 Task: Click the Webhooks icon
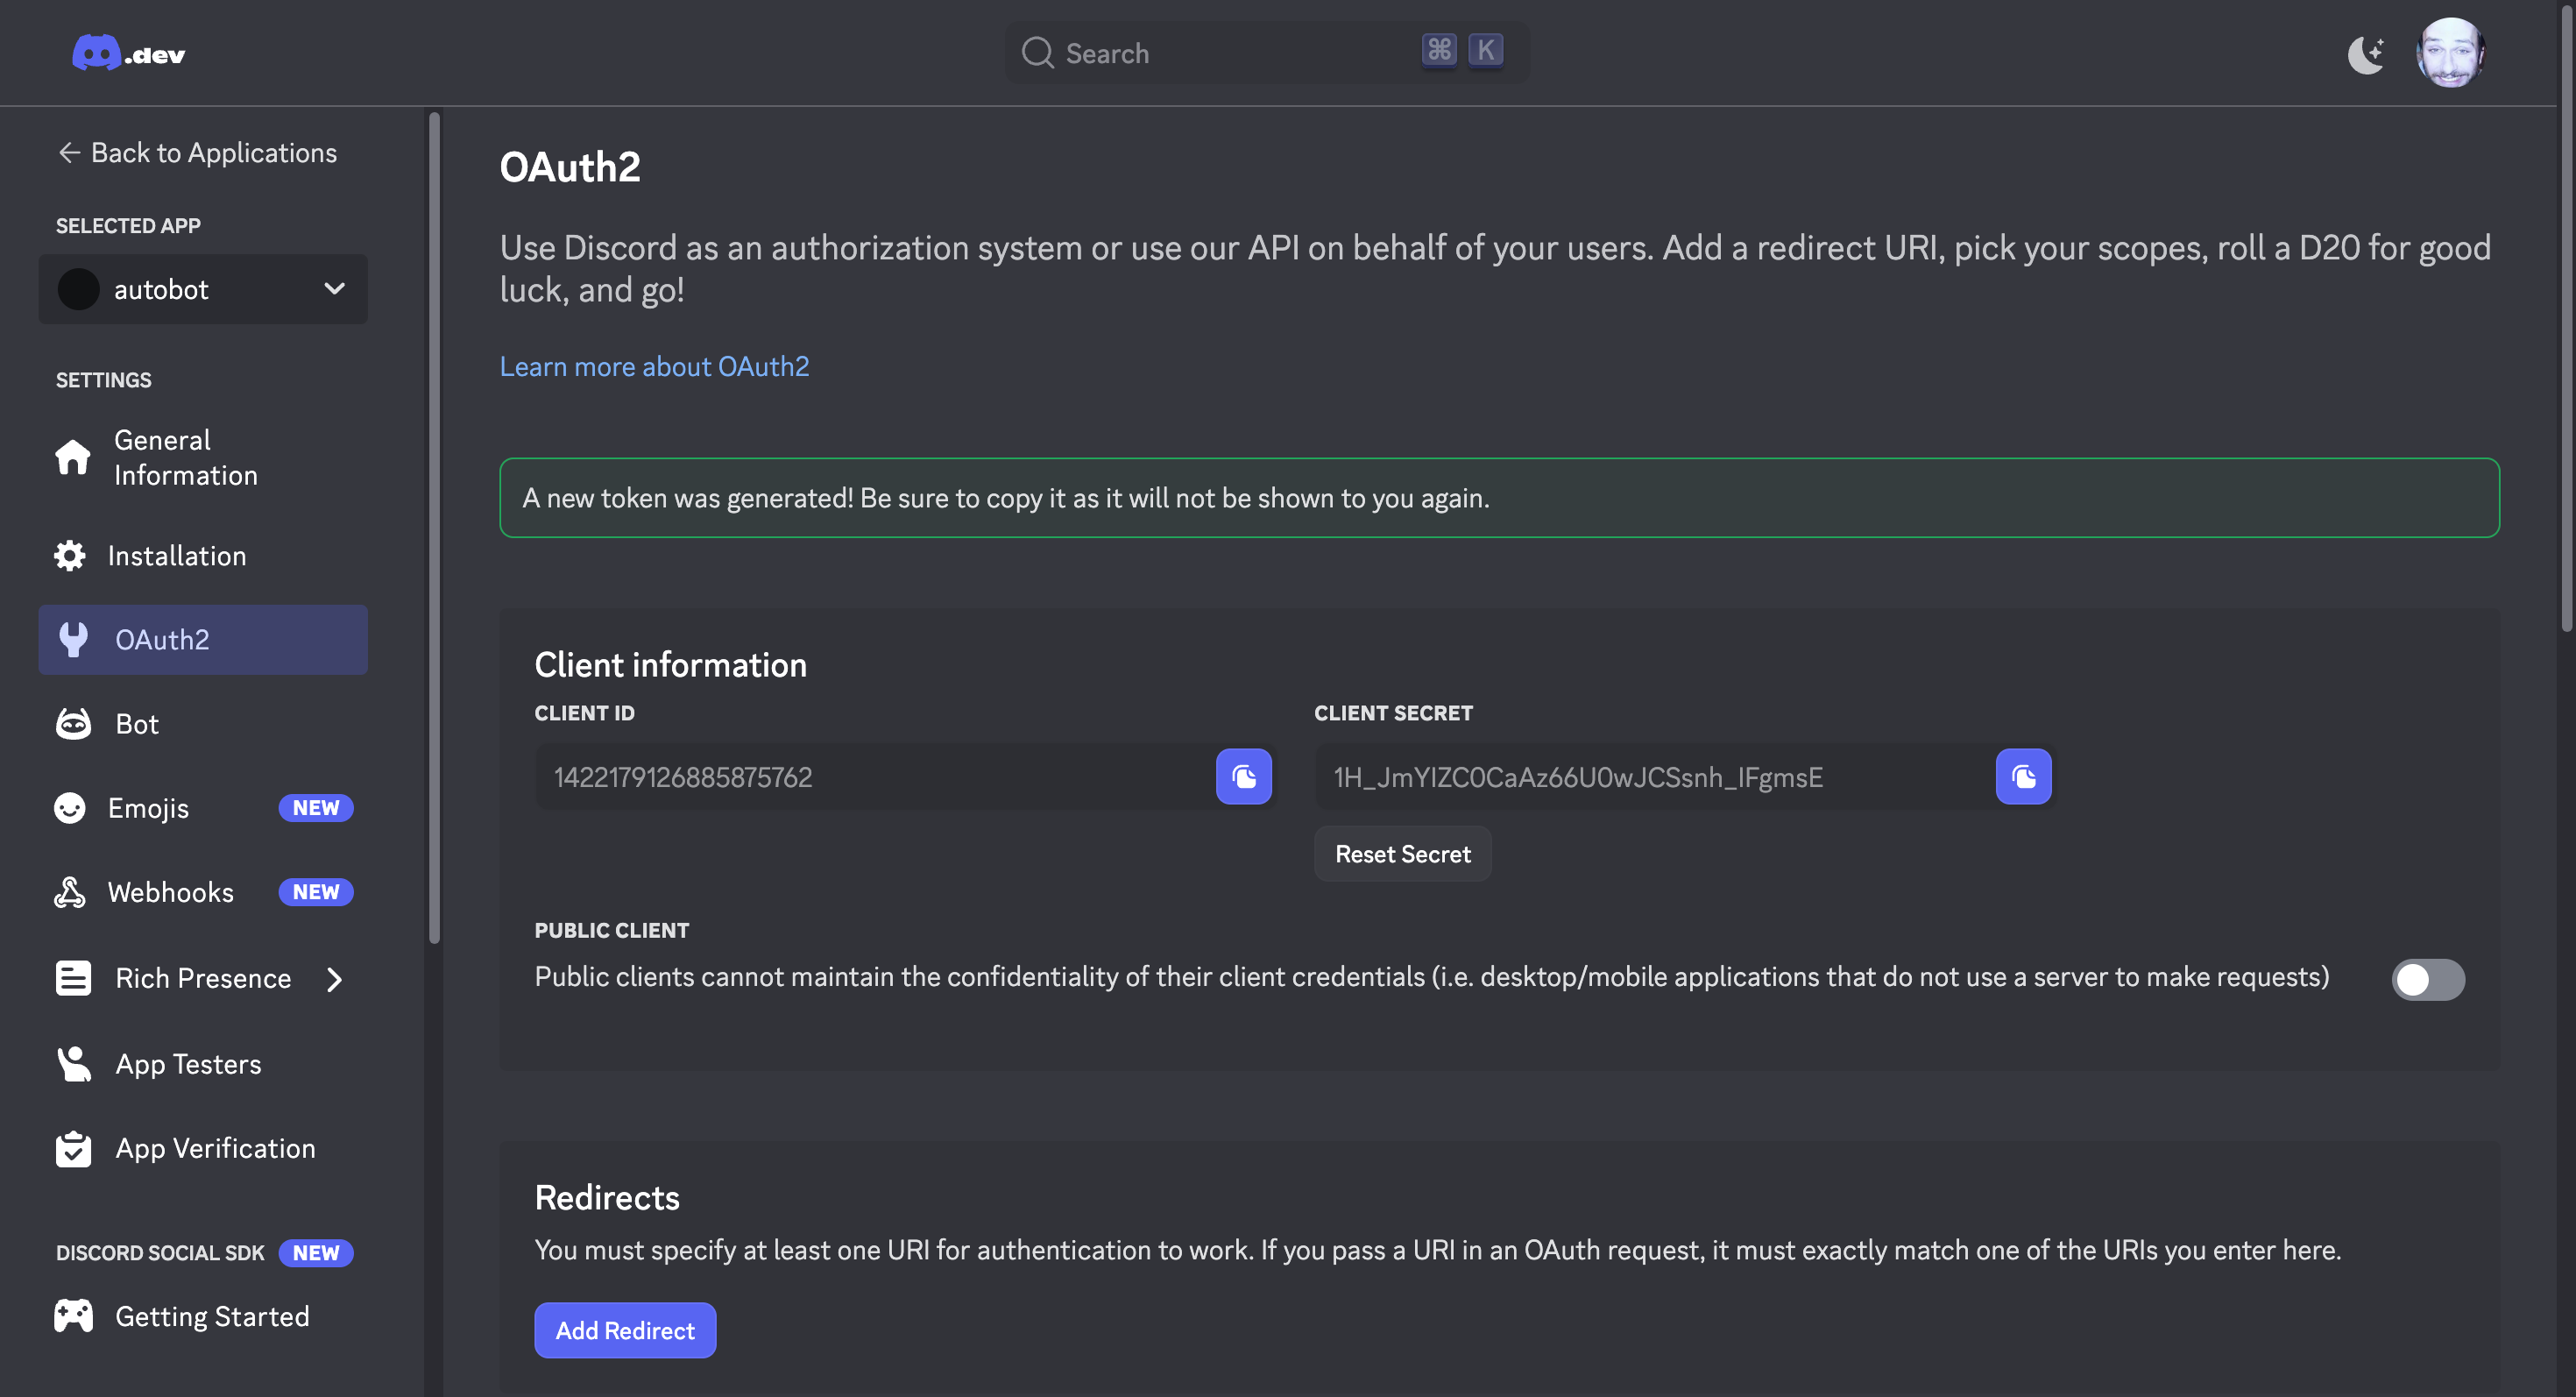click(x=69, y=892)
